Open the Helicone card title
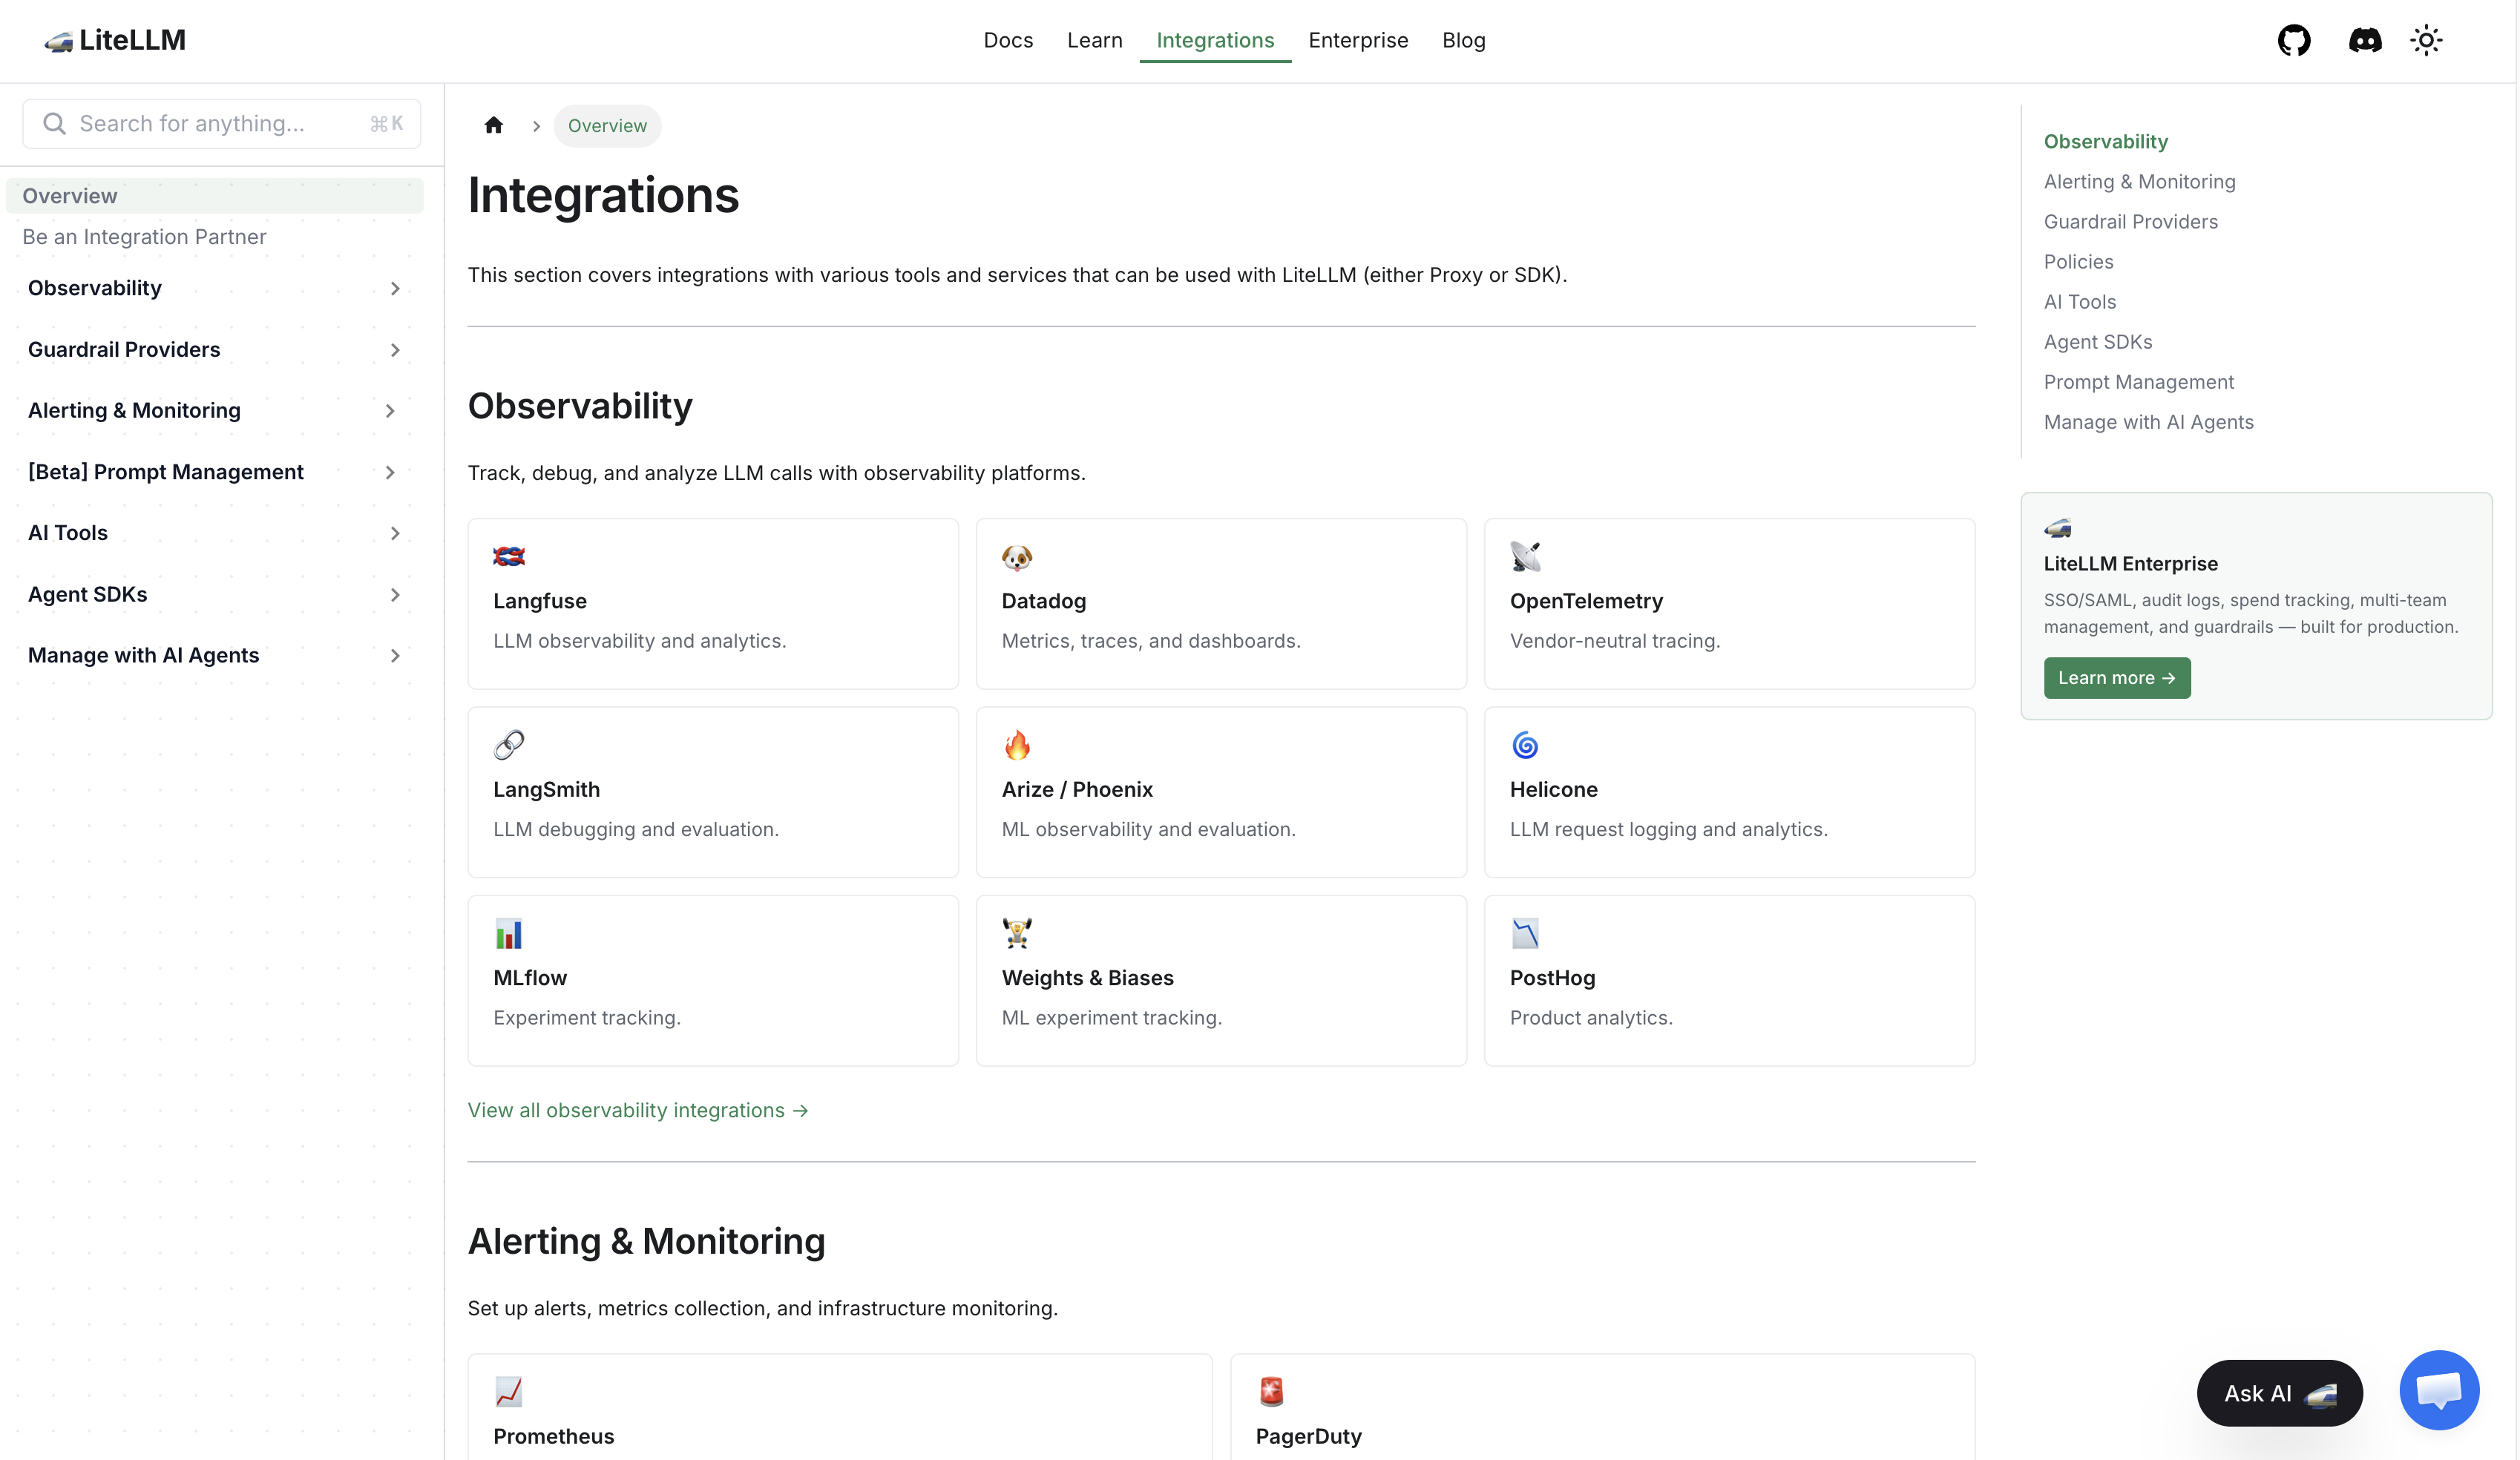2520x1460 pixels. coord(1553,790)
